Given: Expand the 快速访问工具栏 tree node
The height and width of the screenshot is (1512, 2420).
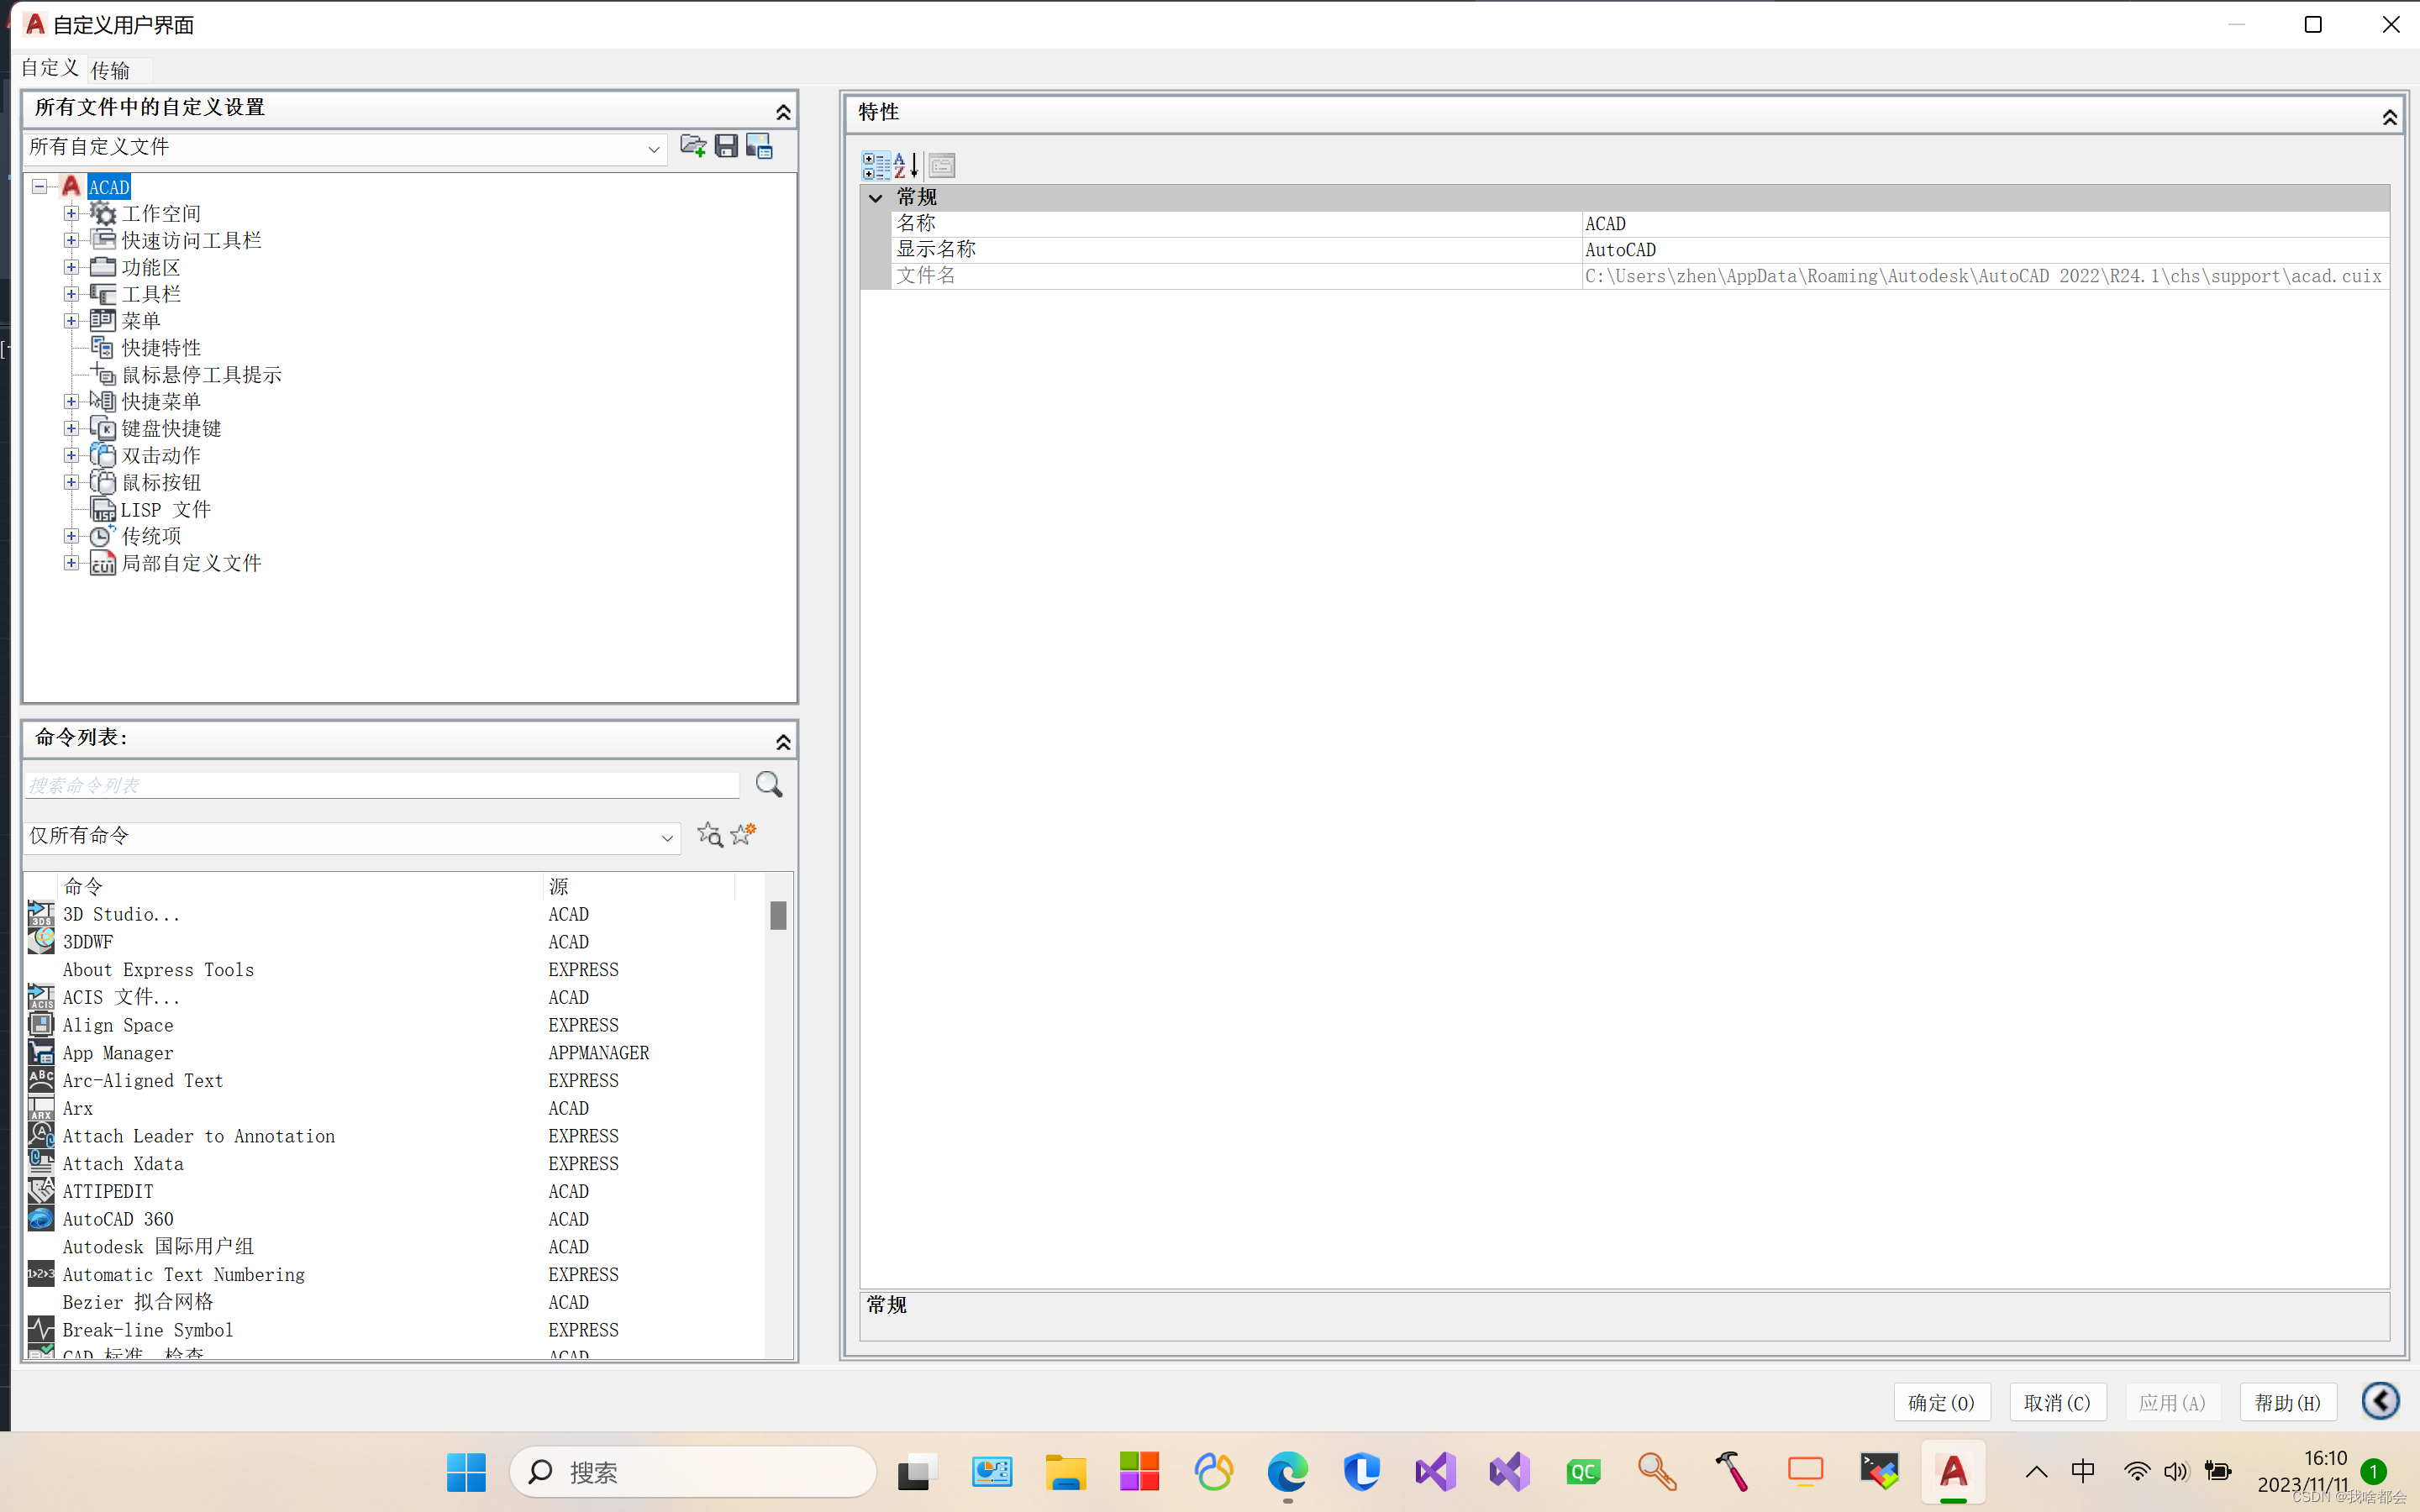Looking at the screenshot, I should (71, 240).
